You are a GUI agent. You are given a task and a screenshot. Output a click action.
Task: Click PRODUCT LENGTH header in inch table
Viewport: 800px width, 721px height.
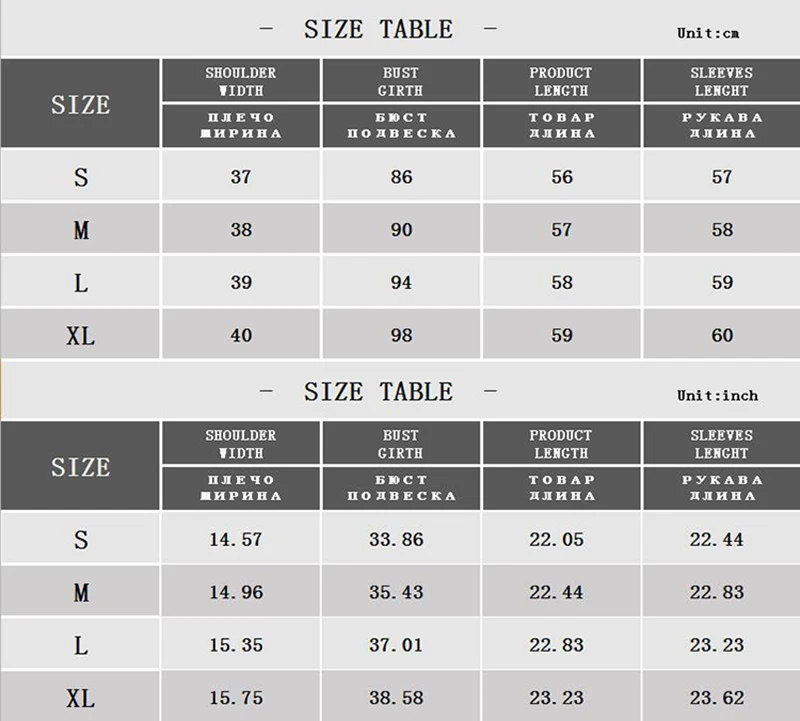(561, 443)
